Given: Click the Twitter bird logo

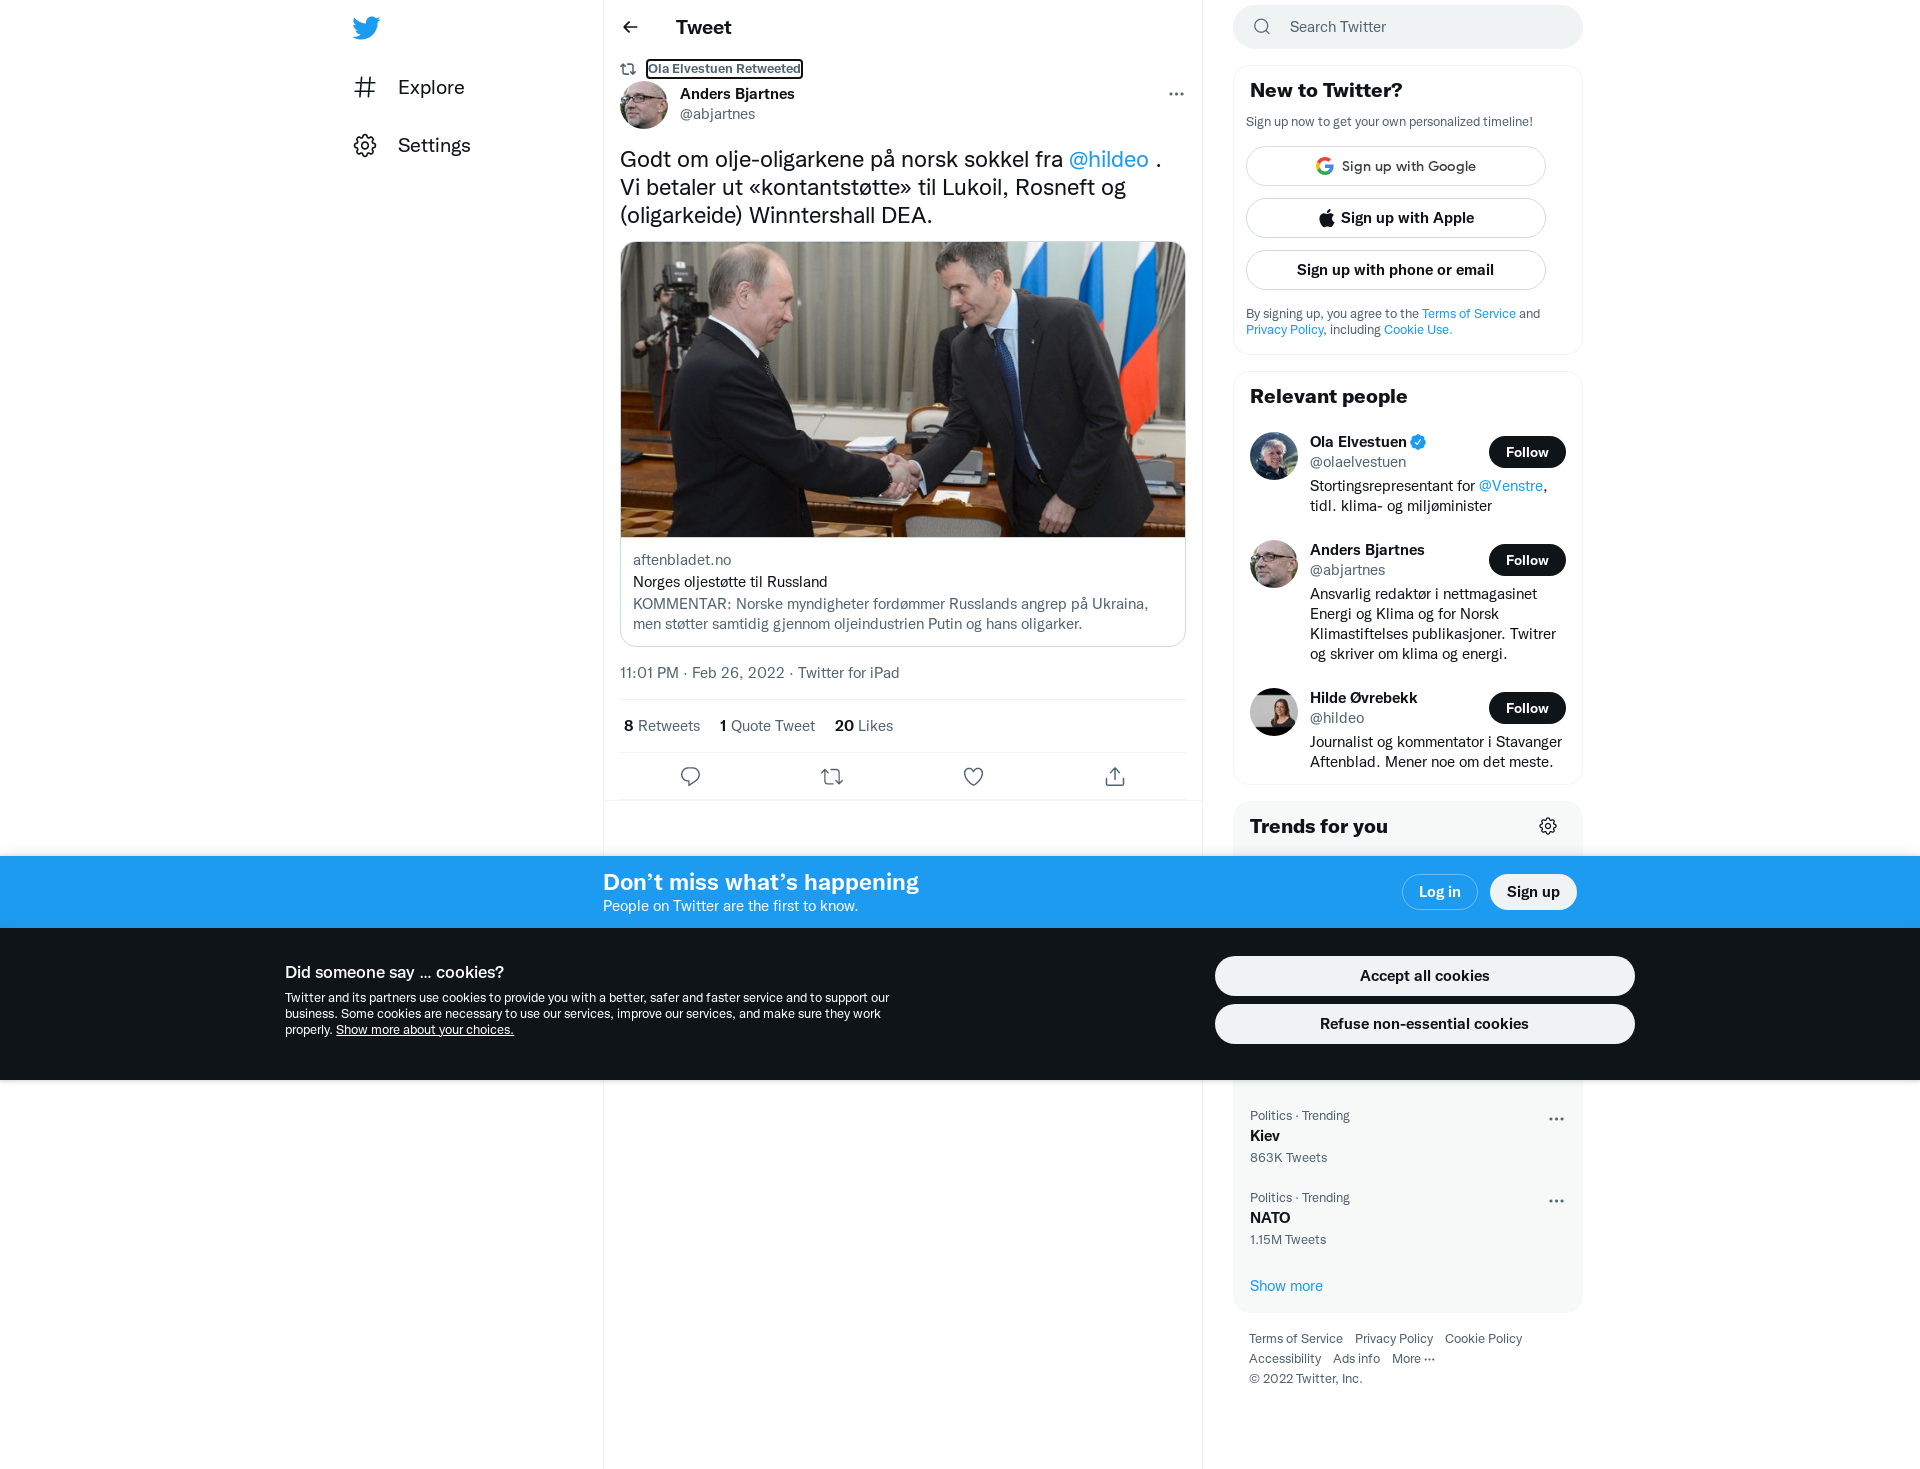Looking at the screenshot, I should point(366,27).
